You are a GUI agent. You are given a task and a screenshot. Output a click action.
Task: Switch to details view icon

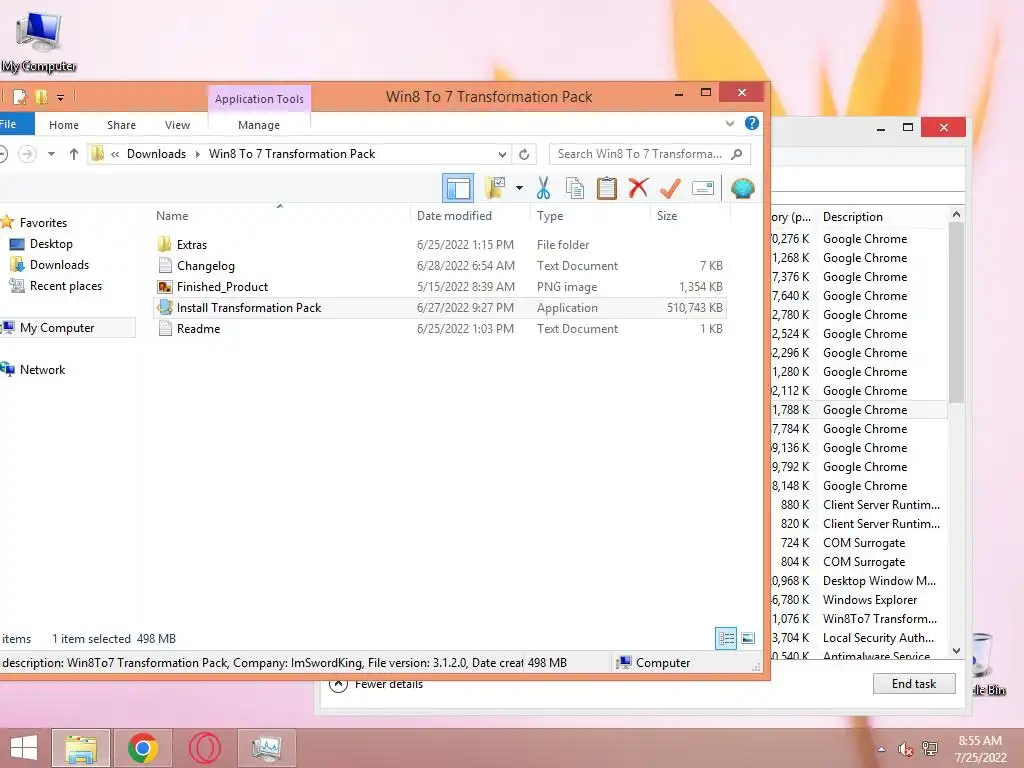pos(726,639)
